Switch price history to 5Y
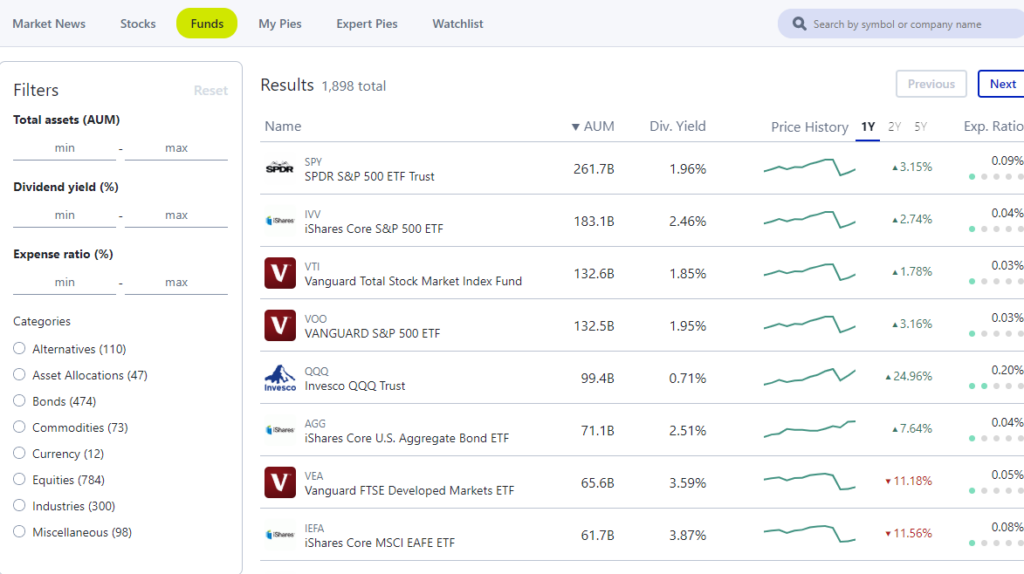 pyautogui.click(x=921, y=127)
